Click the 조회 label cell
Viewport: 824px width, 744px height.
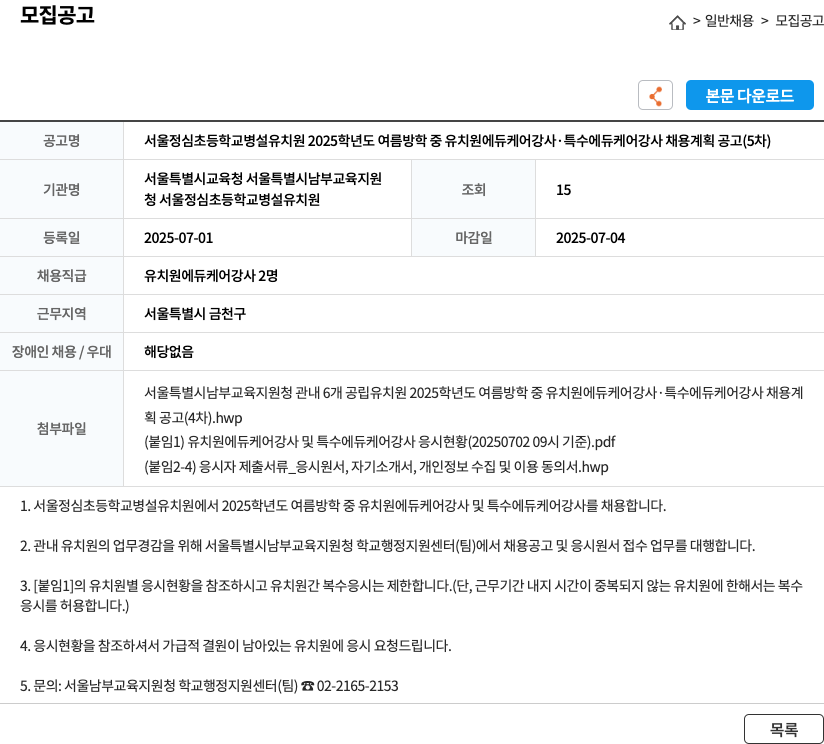point(473,189)
